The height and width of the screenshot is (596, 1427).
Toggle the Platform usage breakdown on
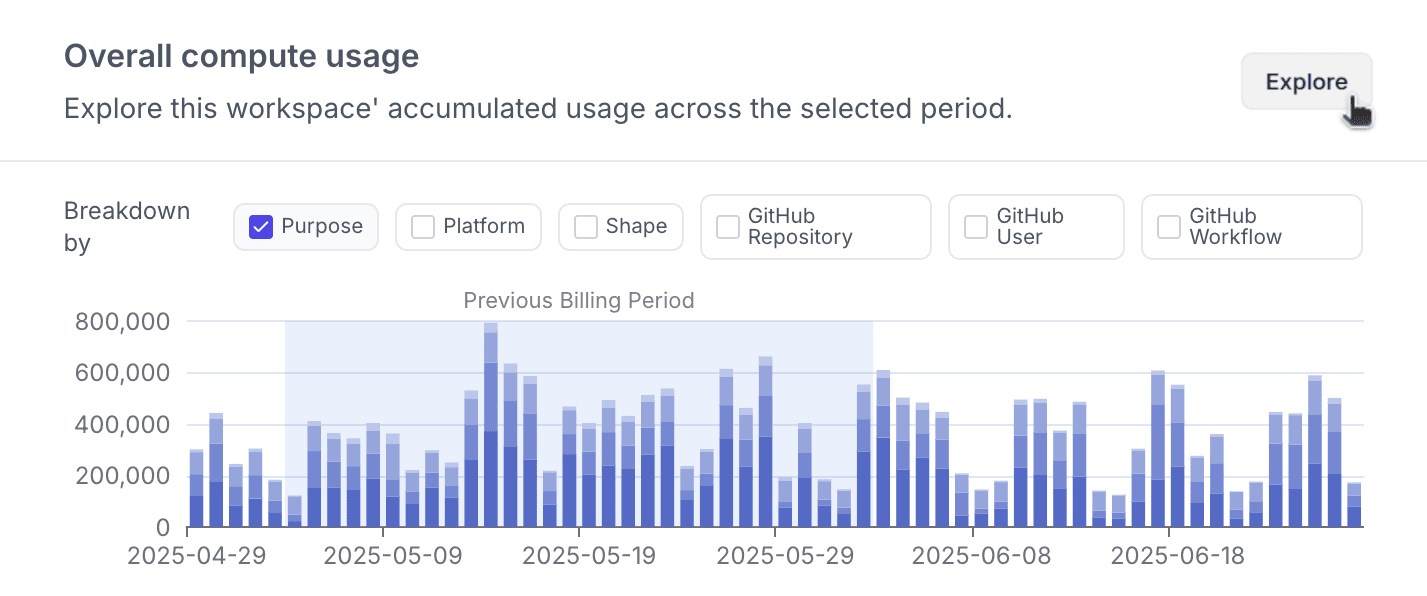click(421, 226)
